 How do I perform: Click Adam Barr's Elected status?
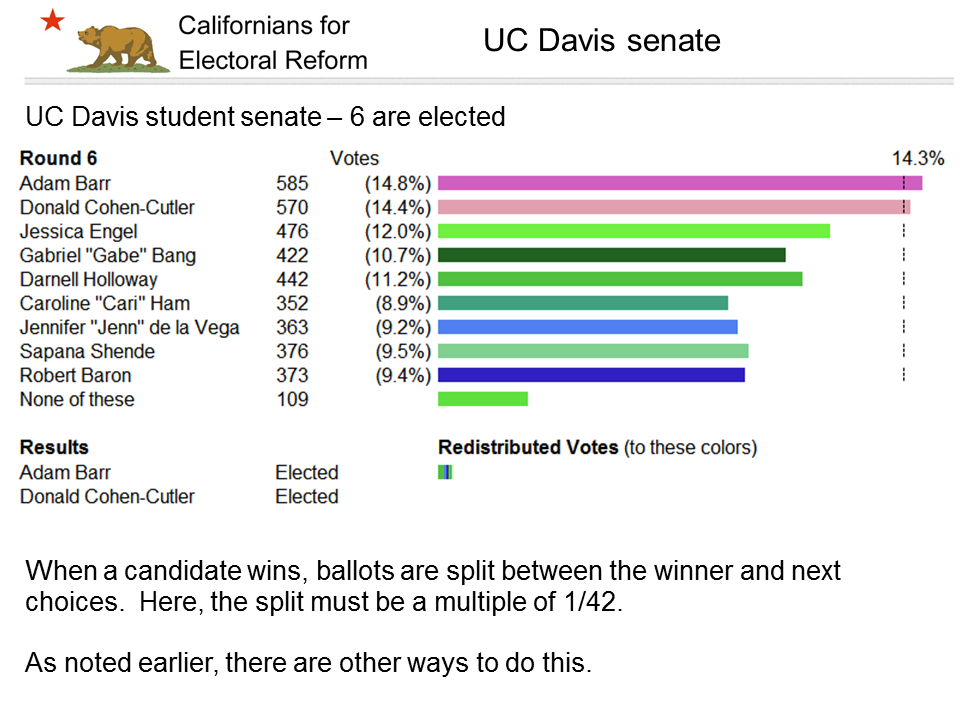(307, 472)
